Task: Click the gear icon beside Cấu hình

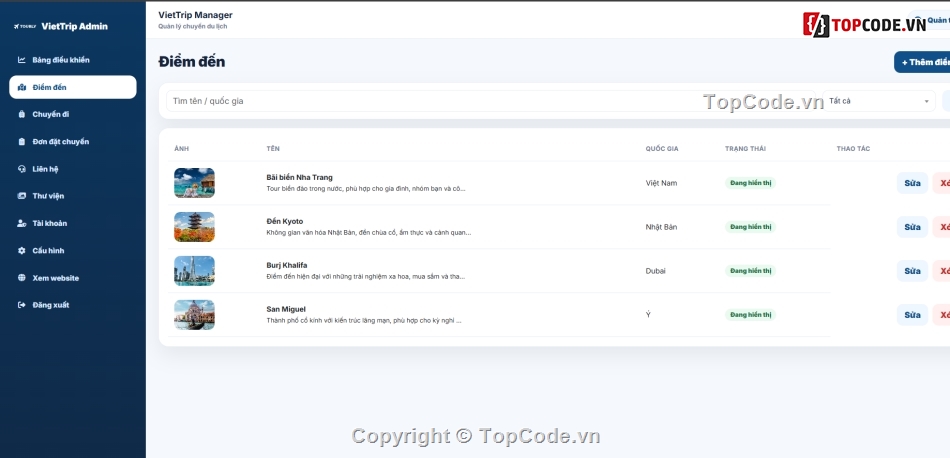Action: pyautogui.click(x=22, y=251)
